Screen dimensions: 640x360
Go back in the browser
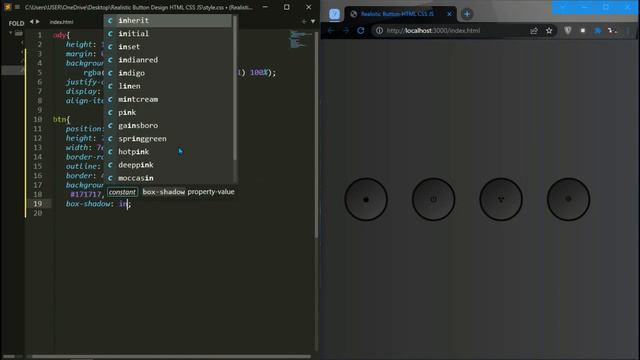[331, 31]
